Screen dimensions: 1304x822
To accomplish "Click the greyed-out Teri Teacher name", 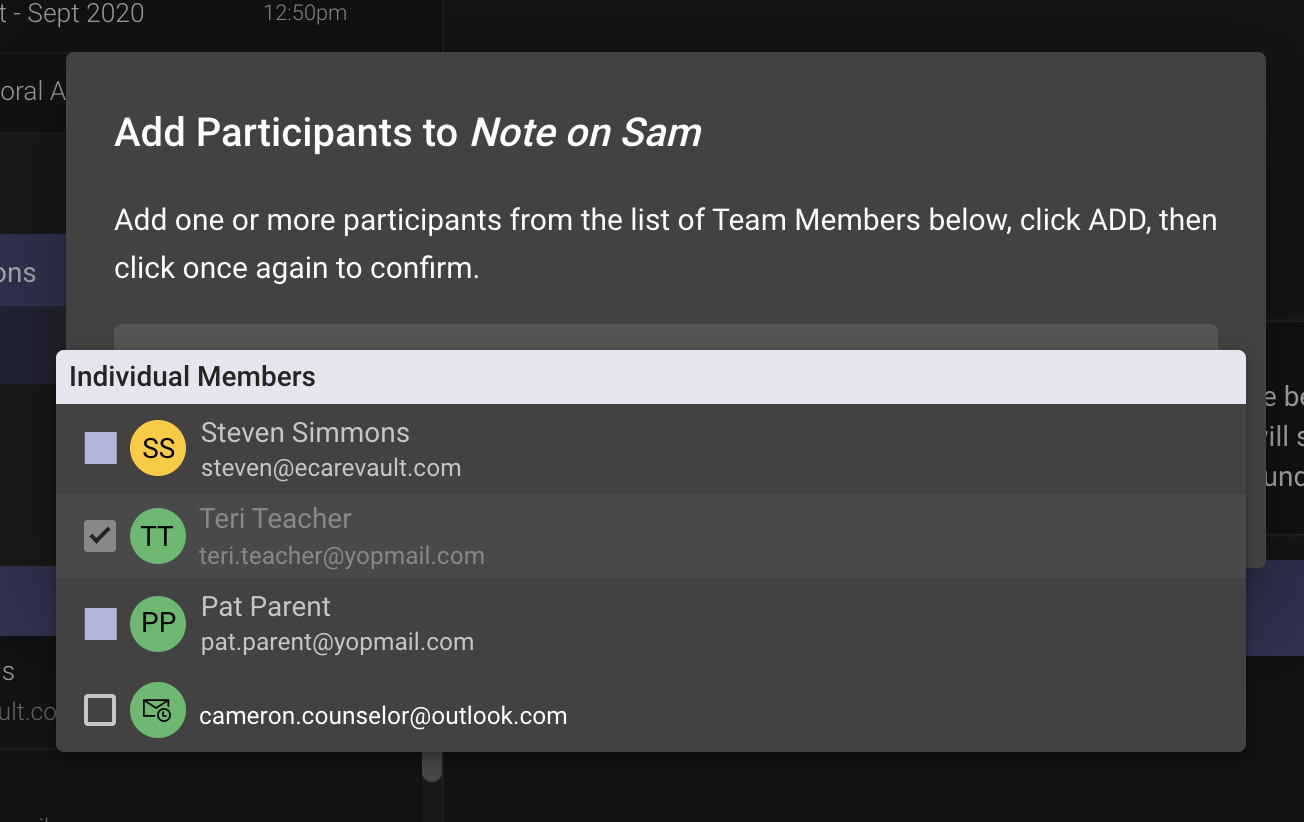I will 275,519.
